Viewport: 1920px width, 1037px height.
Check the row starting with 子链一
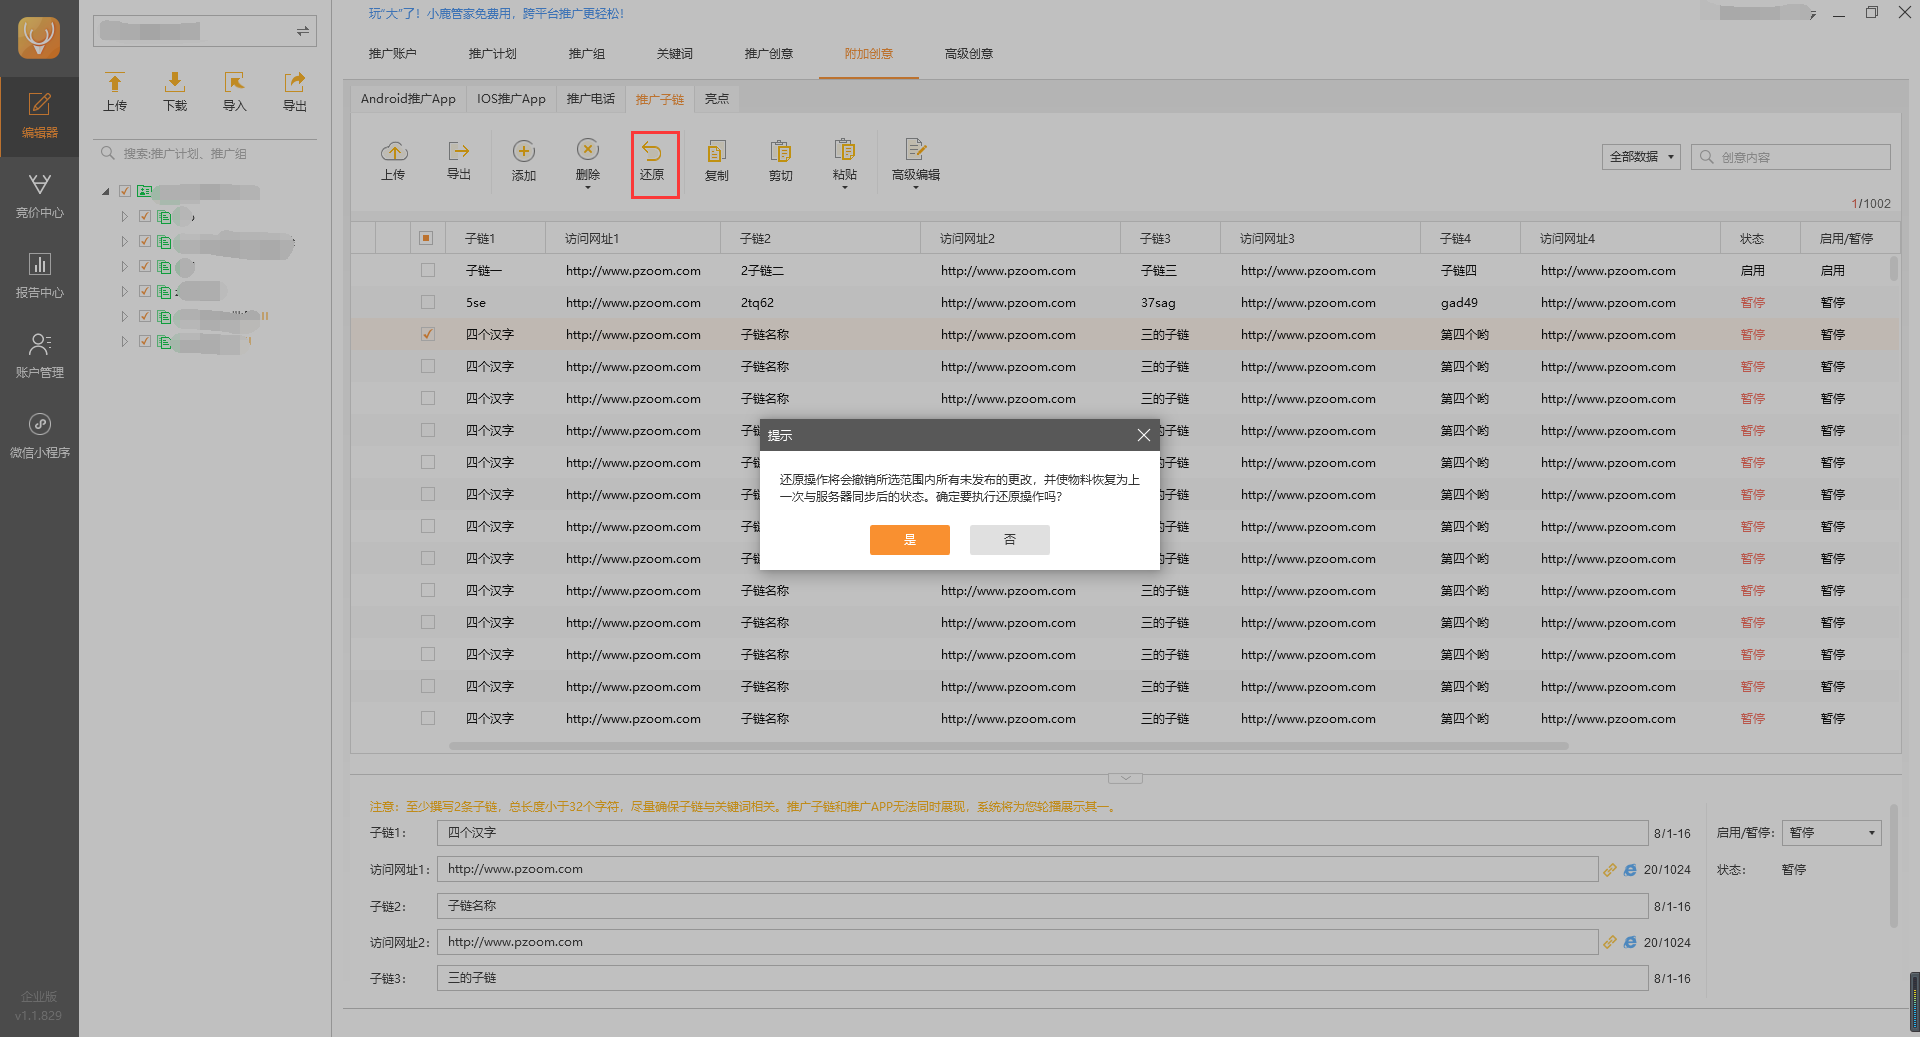(428, 270)
